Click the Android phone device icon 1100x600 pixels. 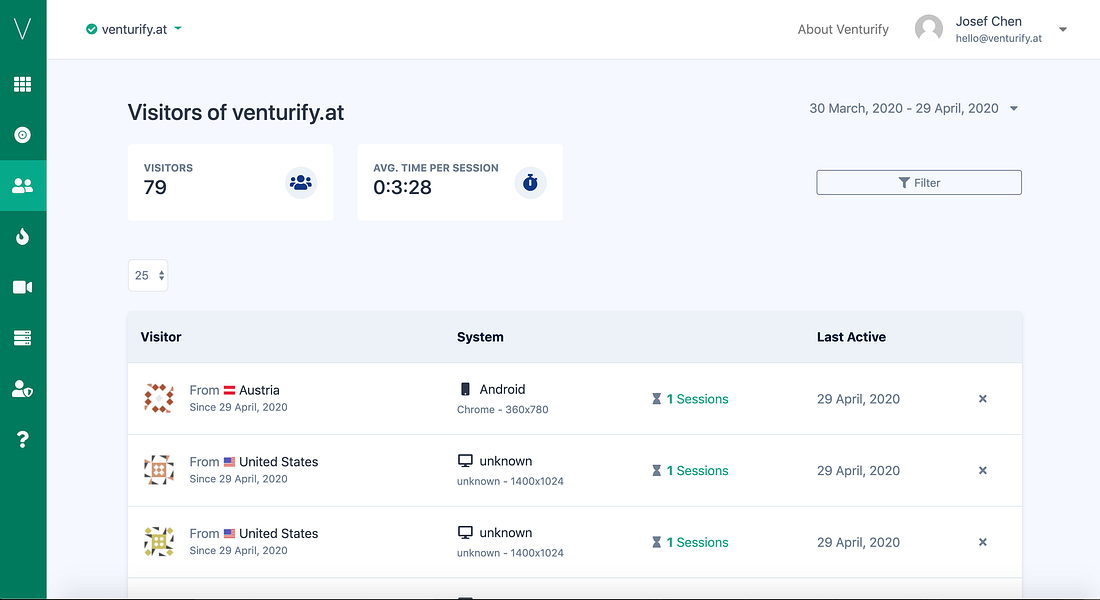pyautogui.click(x=464, y=389)
